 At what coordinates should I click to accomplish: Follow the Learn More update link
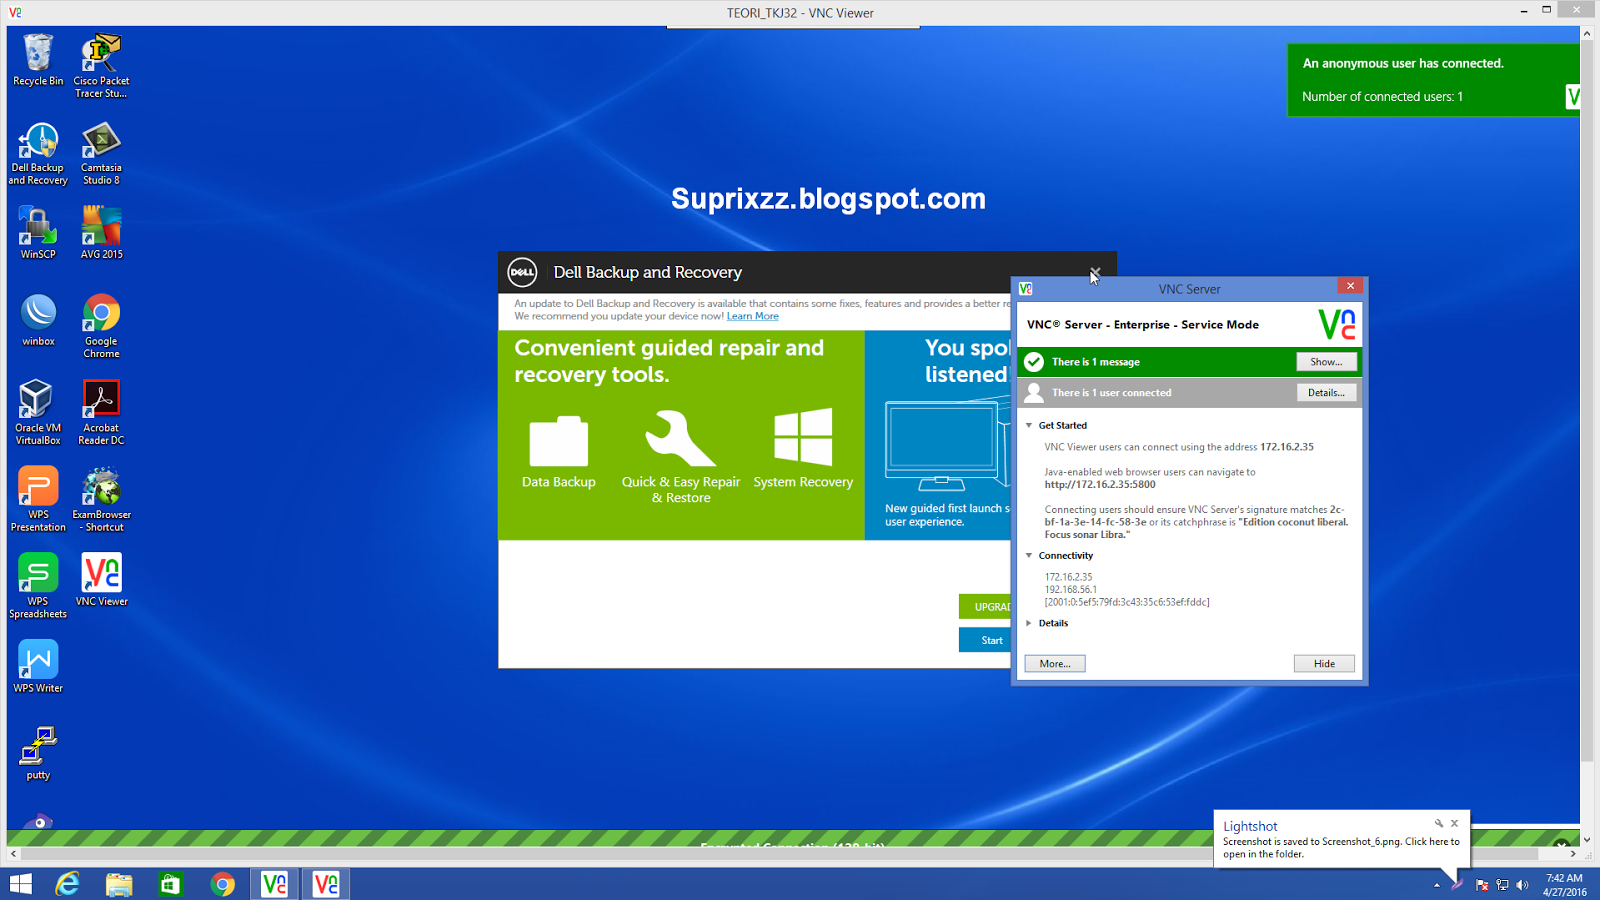(752, 316)
